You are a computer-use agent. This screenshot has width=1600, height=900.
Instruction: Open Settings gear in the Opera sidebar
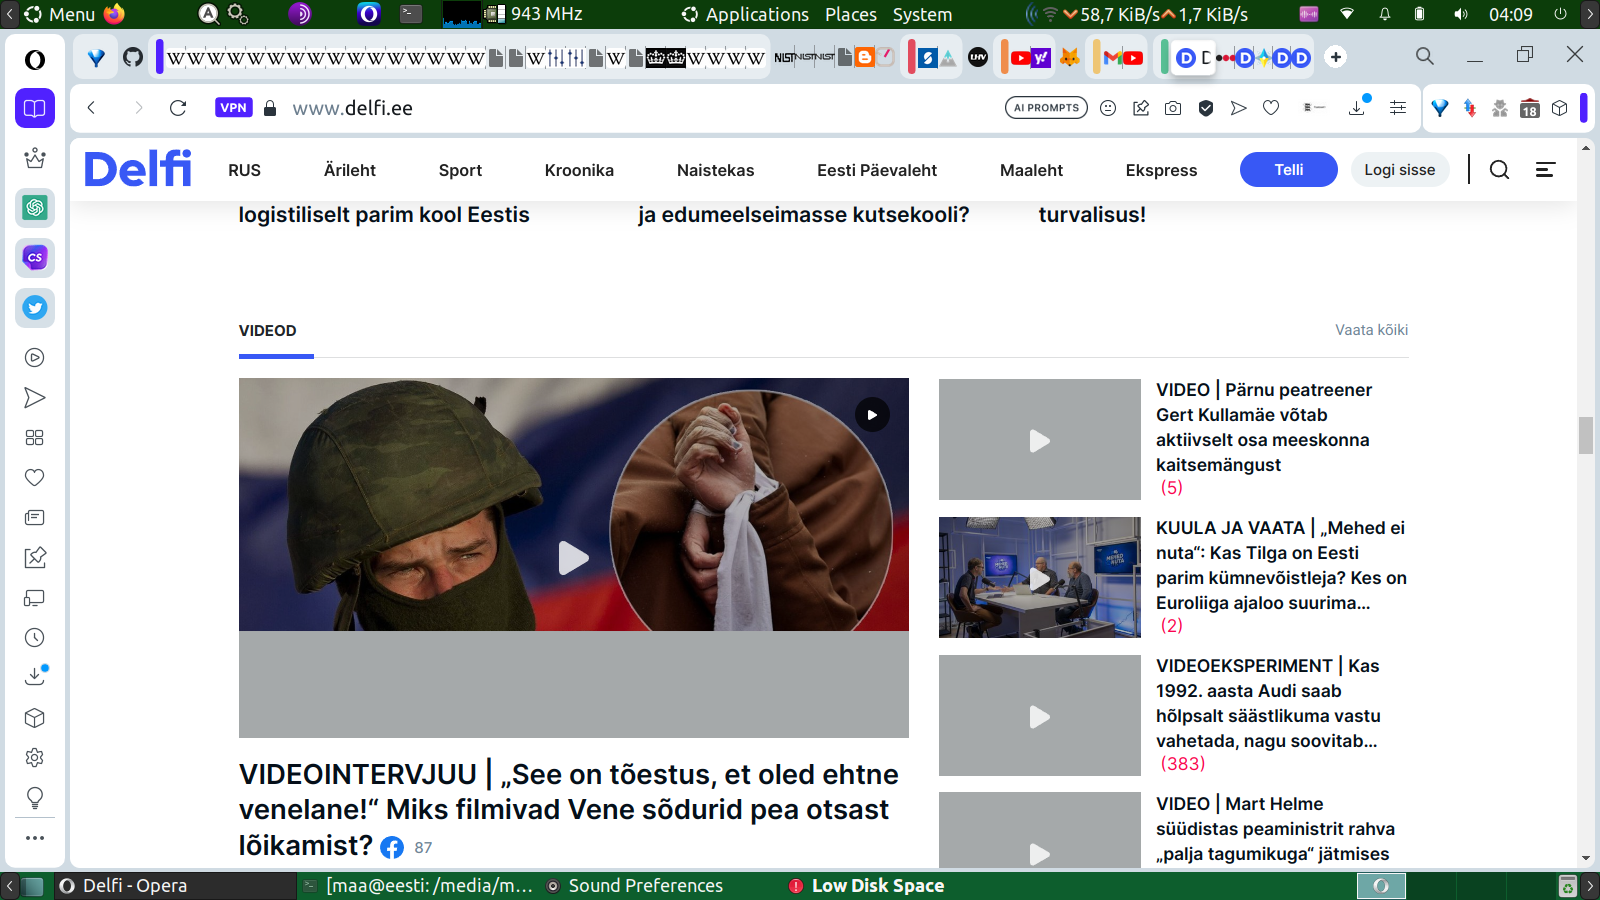click(35, 758)
